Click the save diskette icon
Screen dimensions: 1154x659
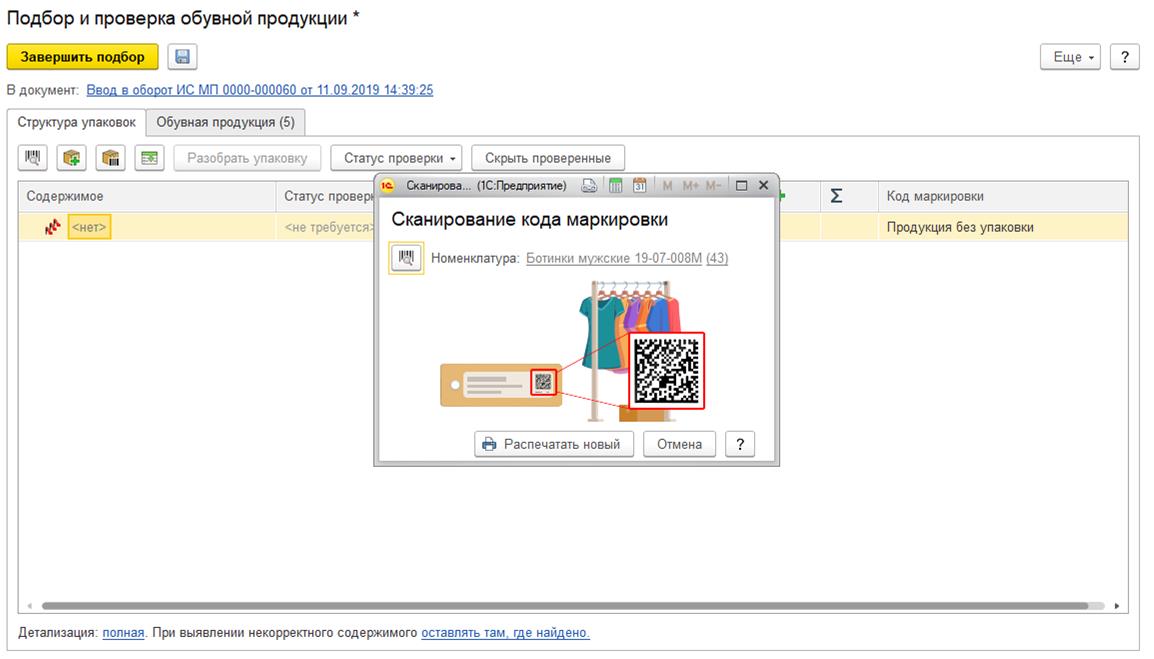[x=182, y=57]
